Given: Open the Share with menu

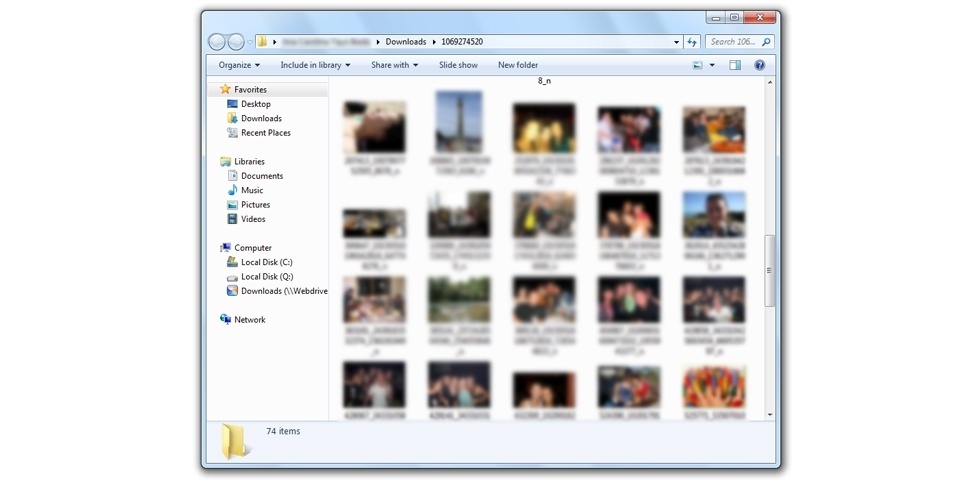Looking at the screenshot, I should [x=394, y=65].
